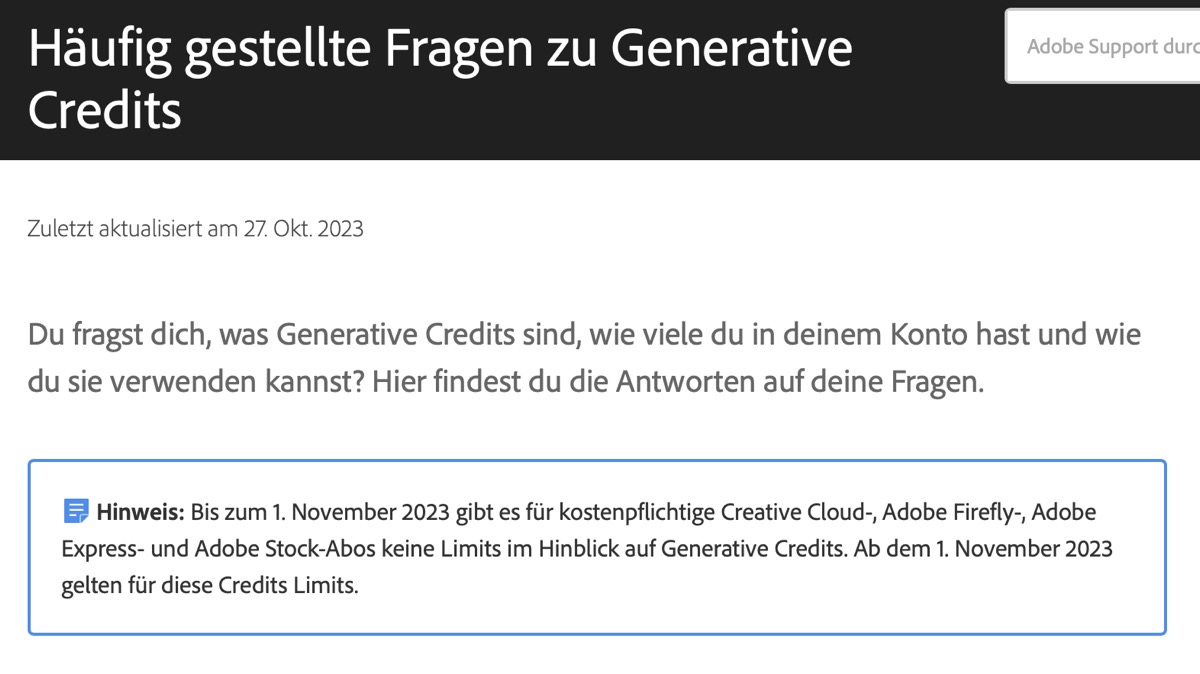Click the bold "Hinweis:" label
This screenshot has height=674, width=1200.
click(x=141, y=513)
